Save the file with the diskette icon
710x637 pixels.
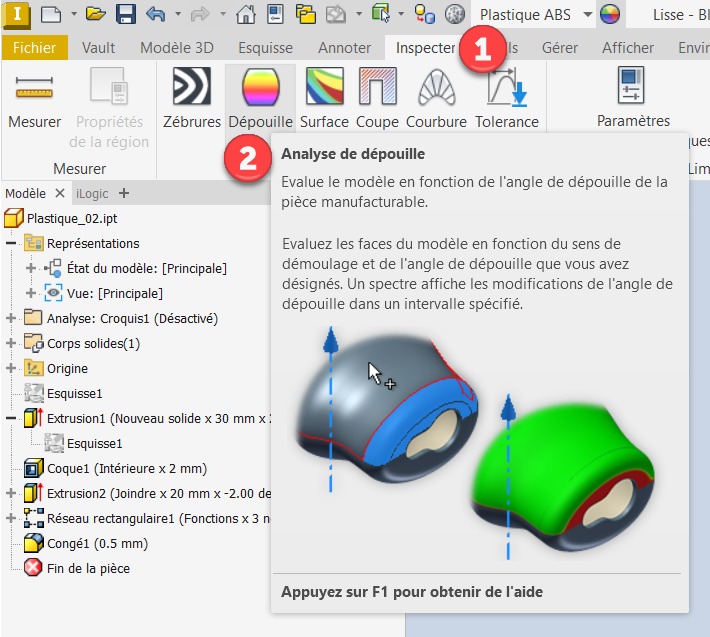click(126, 14)
